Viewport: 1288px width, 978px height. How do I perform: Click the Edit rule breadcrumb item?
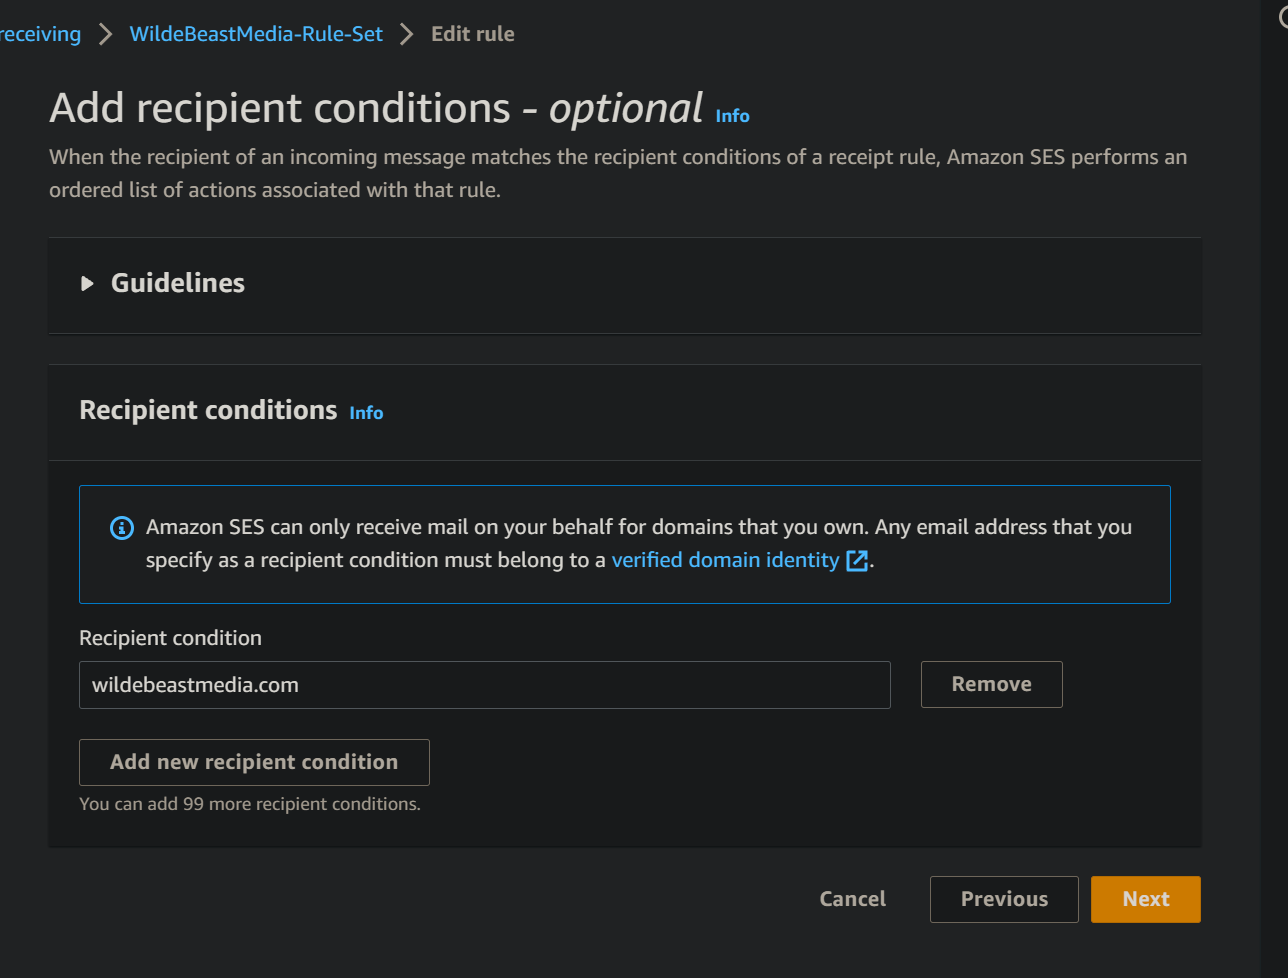pyautogui.click(x=472, y=34)
